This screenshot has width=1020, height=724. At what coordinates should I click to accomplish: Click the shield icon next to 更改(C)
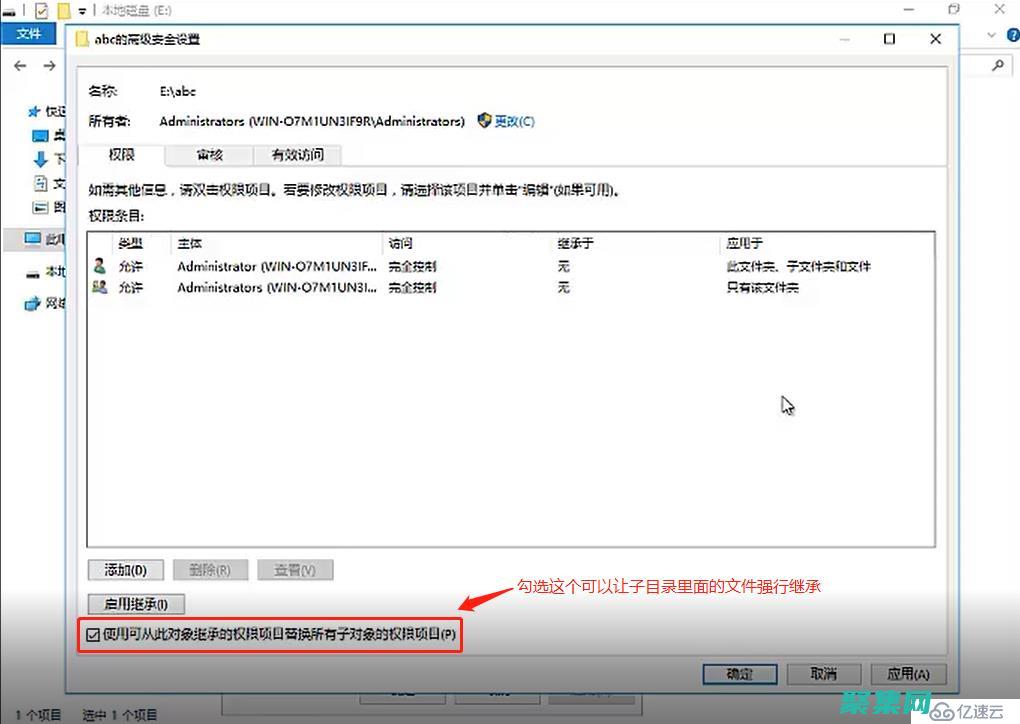484,121
